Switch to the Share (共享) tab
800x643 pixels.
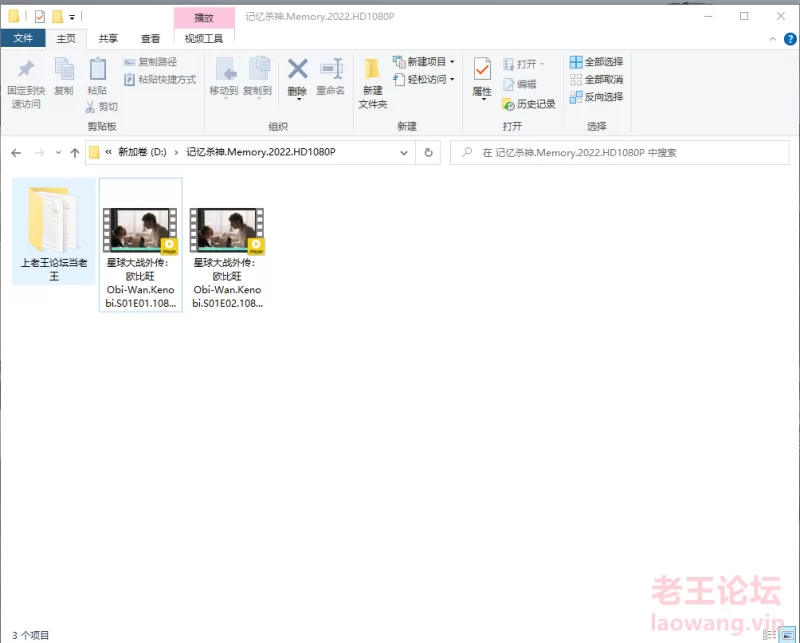pos(108,38)
